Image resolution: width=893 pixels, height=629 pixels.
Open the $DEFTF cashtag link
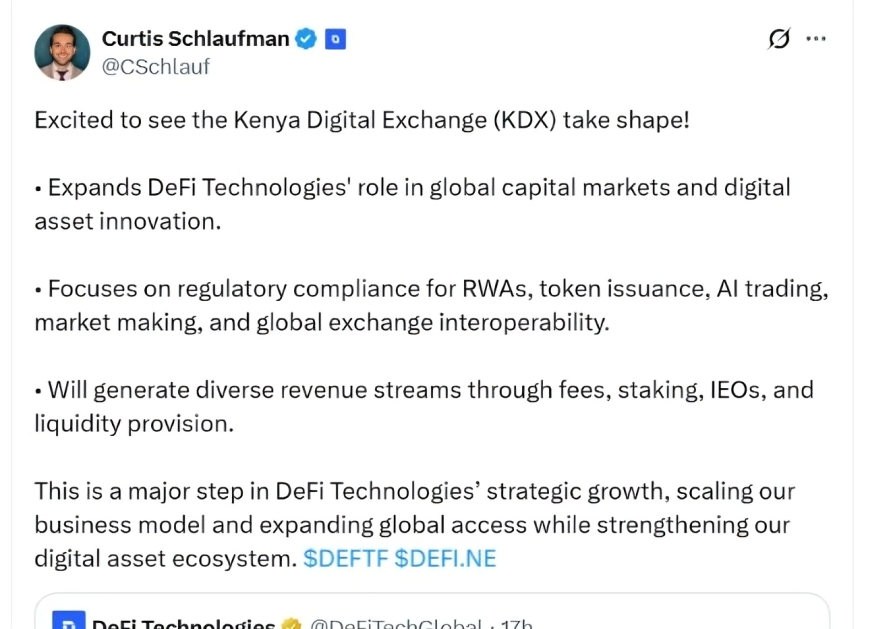(346, 558)
